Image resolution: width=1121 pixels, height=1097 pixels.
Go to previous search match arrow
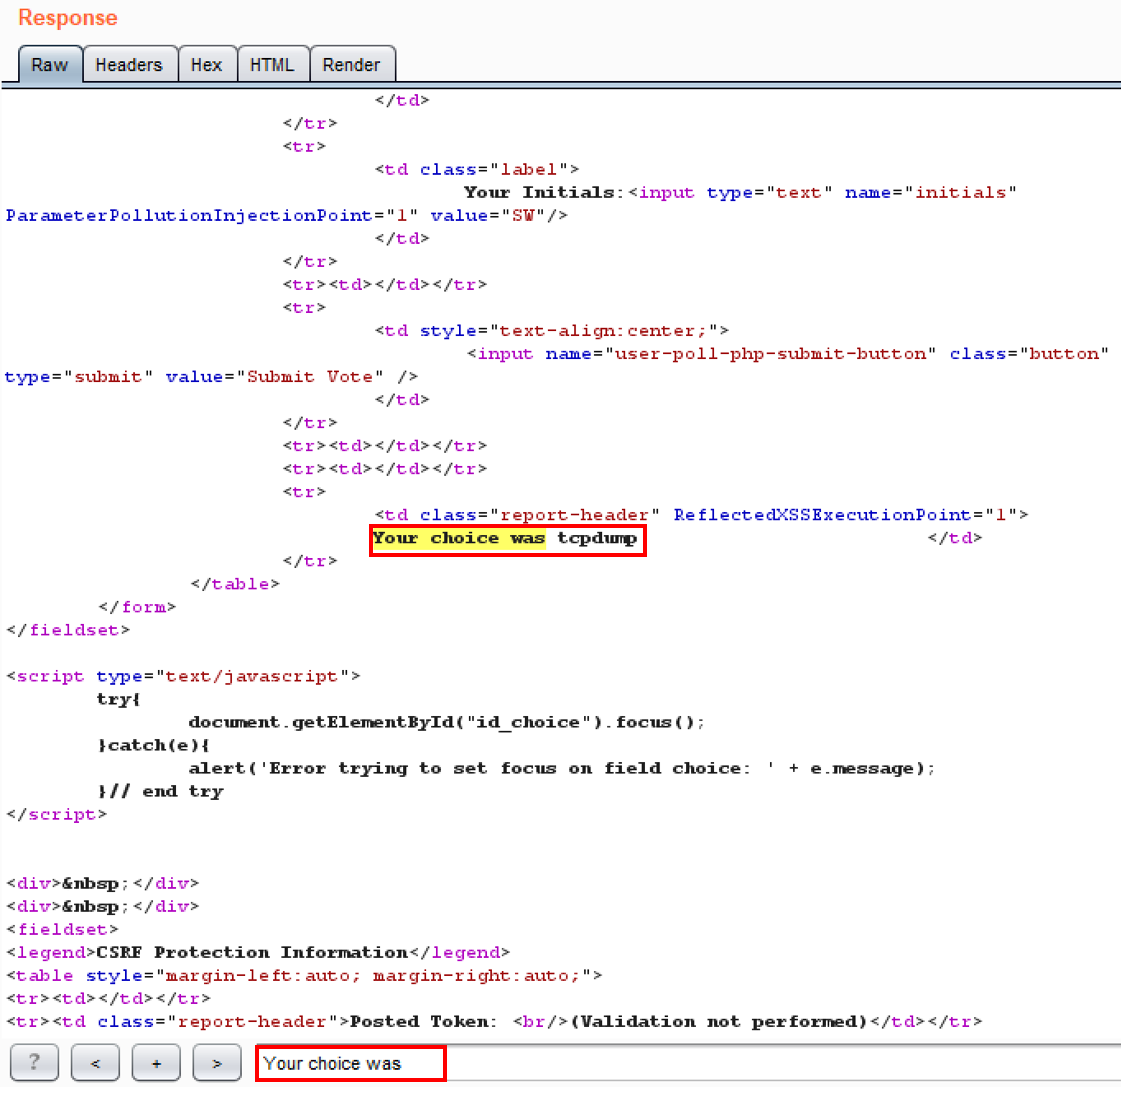(95, 1063)
